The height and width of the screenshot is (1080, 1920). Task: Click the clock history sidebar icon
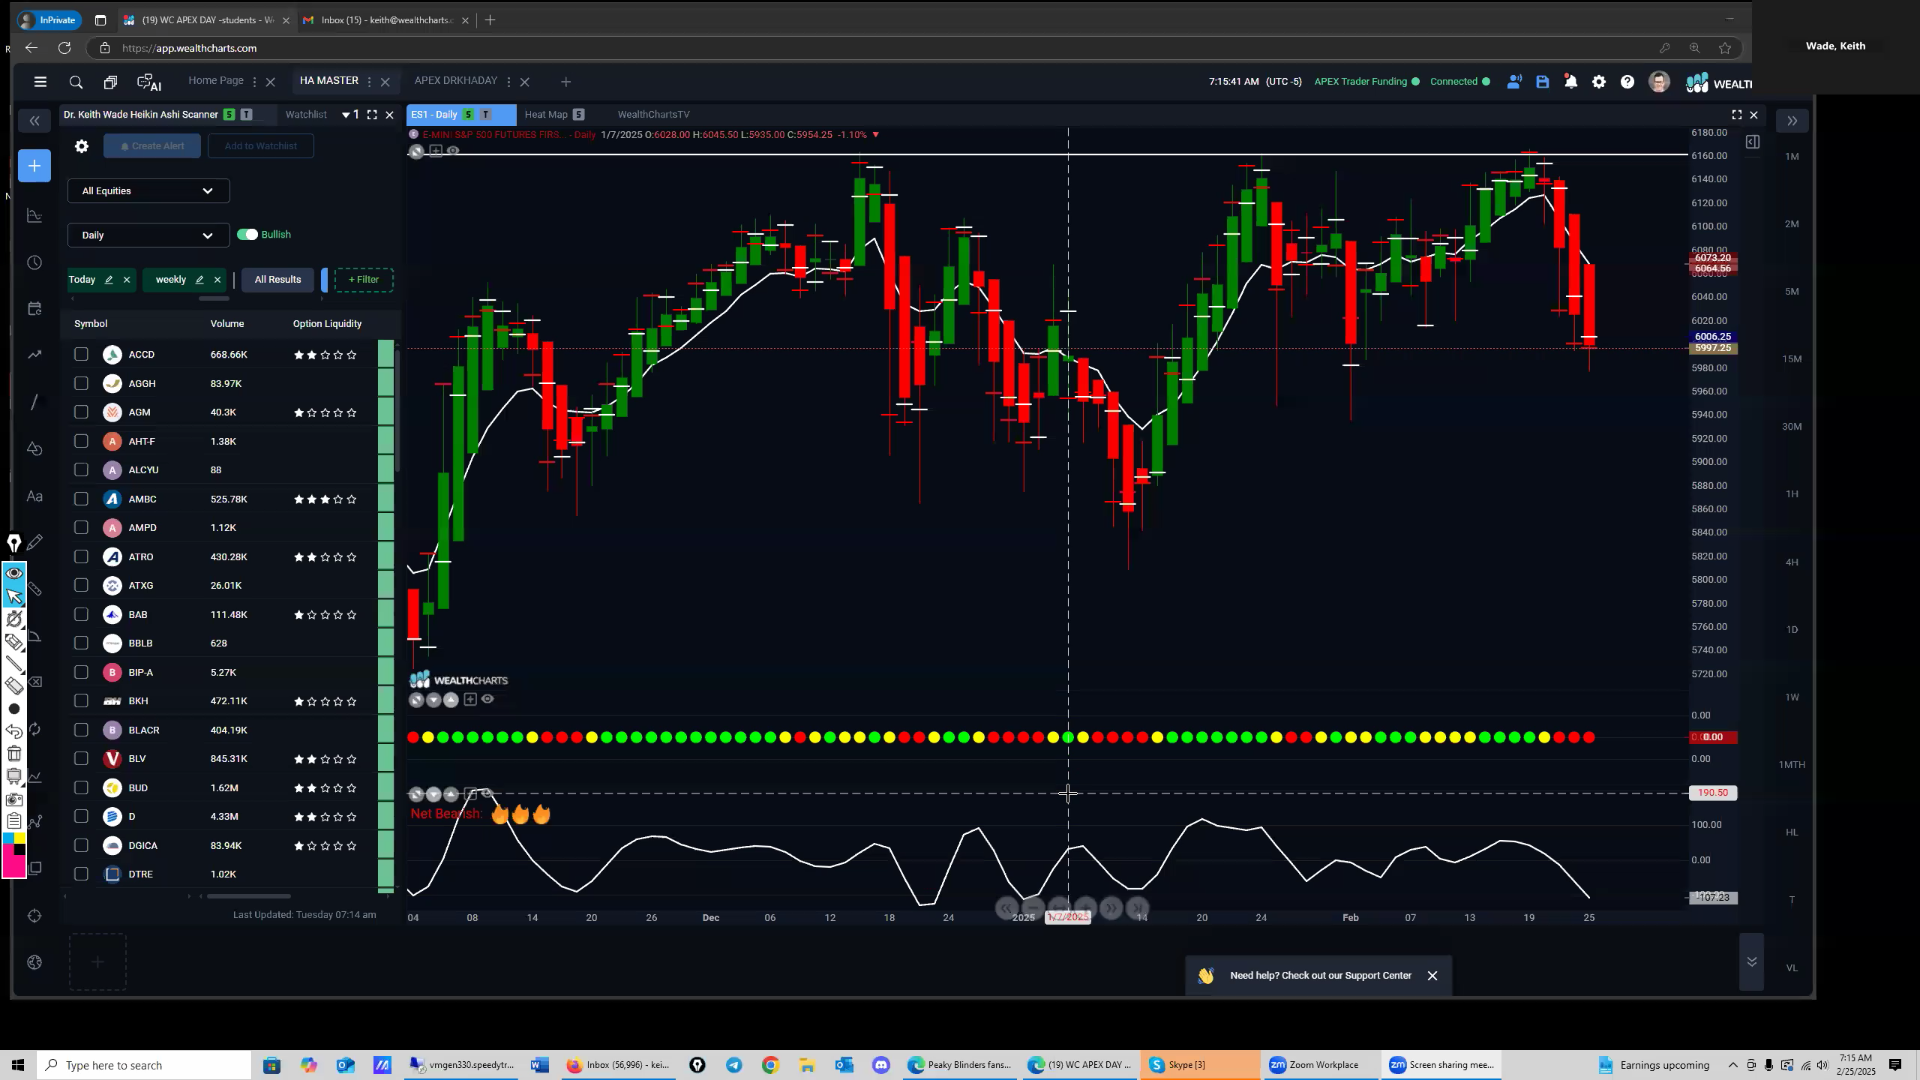point(34,263)
